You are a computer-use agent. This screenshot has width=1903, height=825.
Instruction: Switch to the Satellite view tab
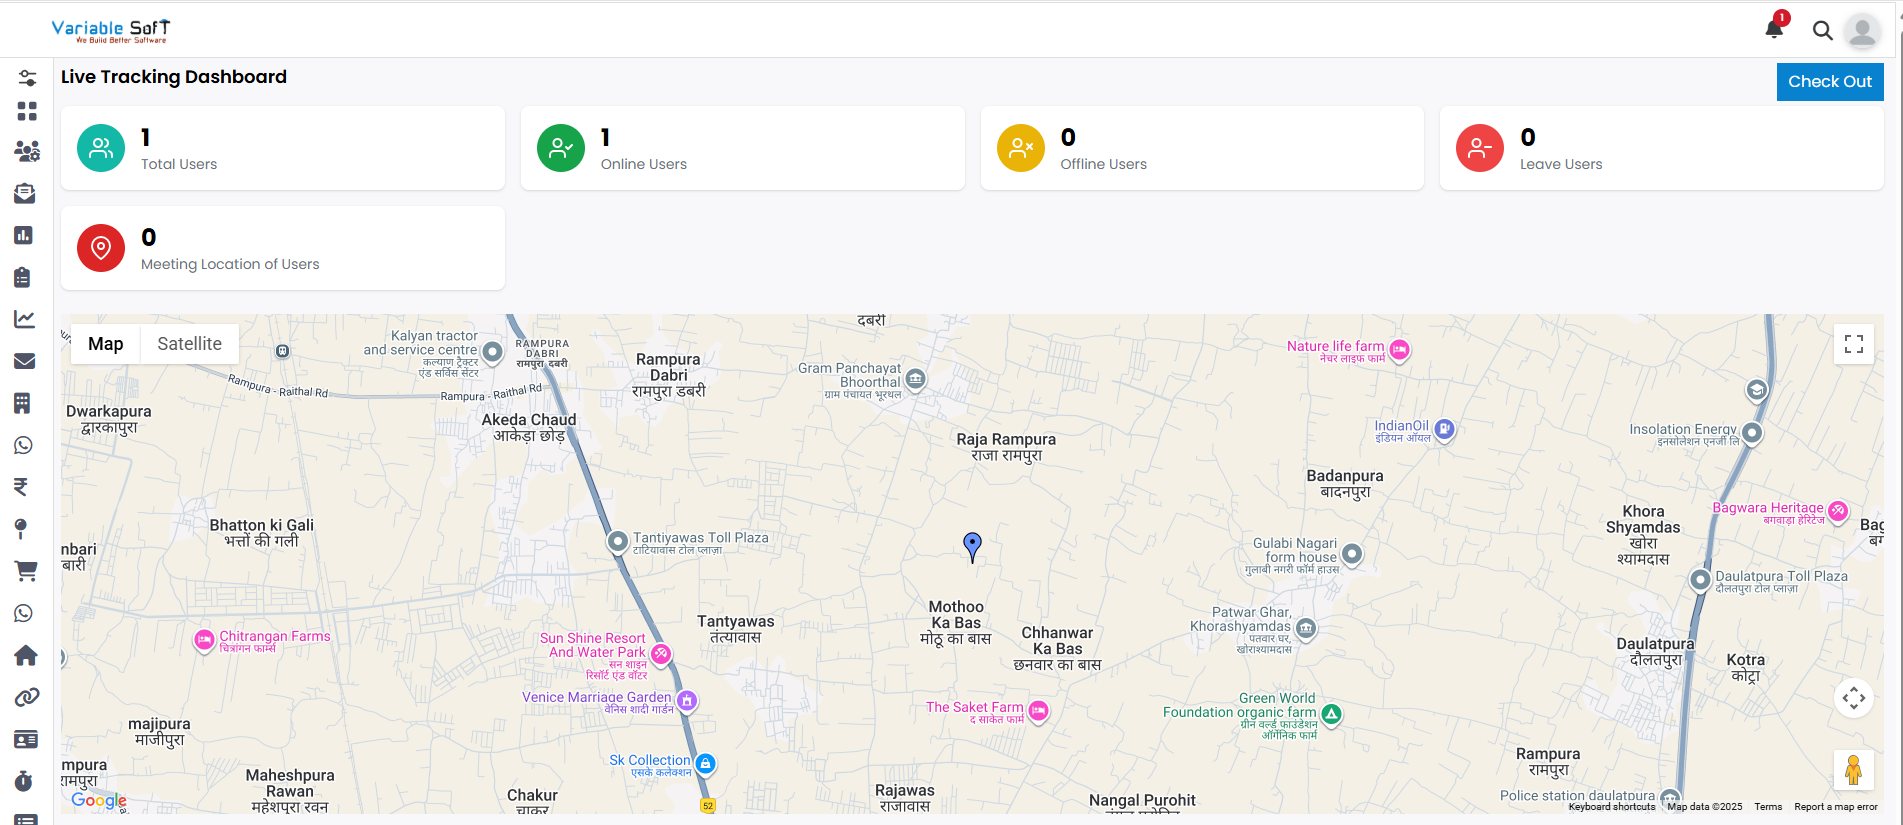[190, 344]
